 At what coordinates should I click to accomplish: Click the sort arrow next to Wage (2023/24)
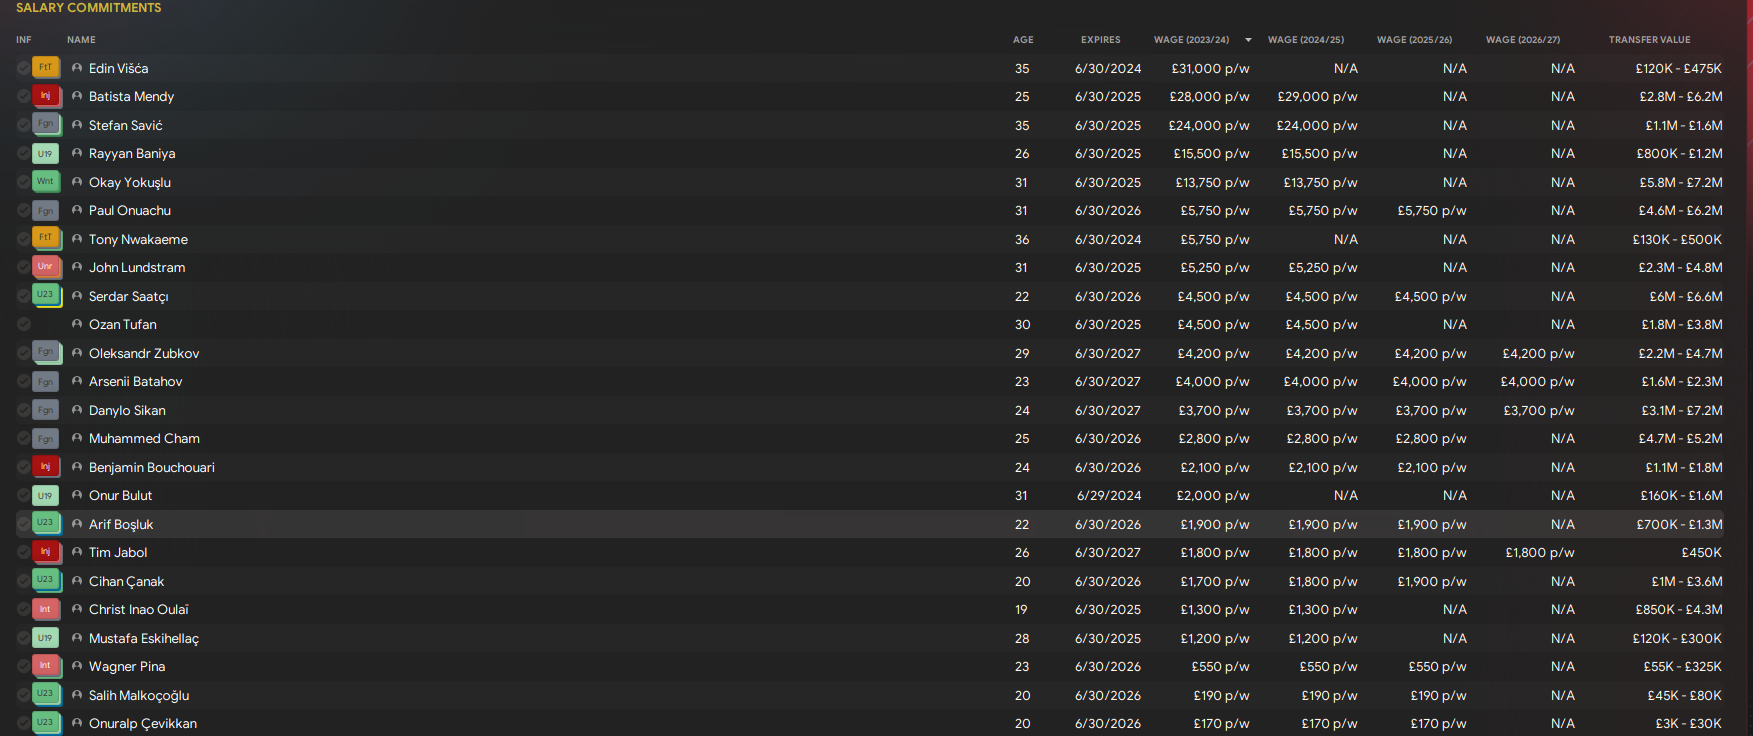pos(1248,40)
